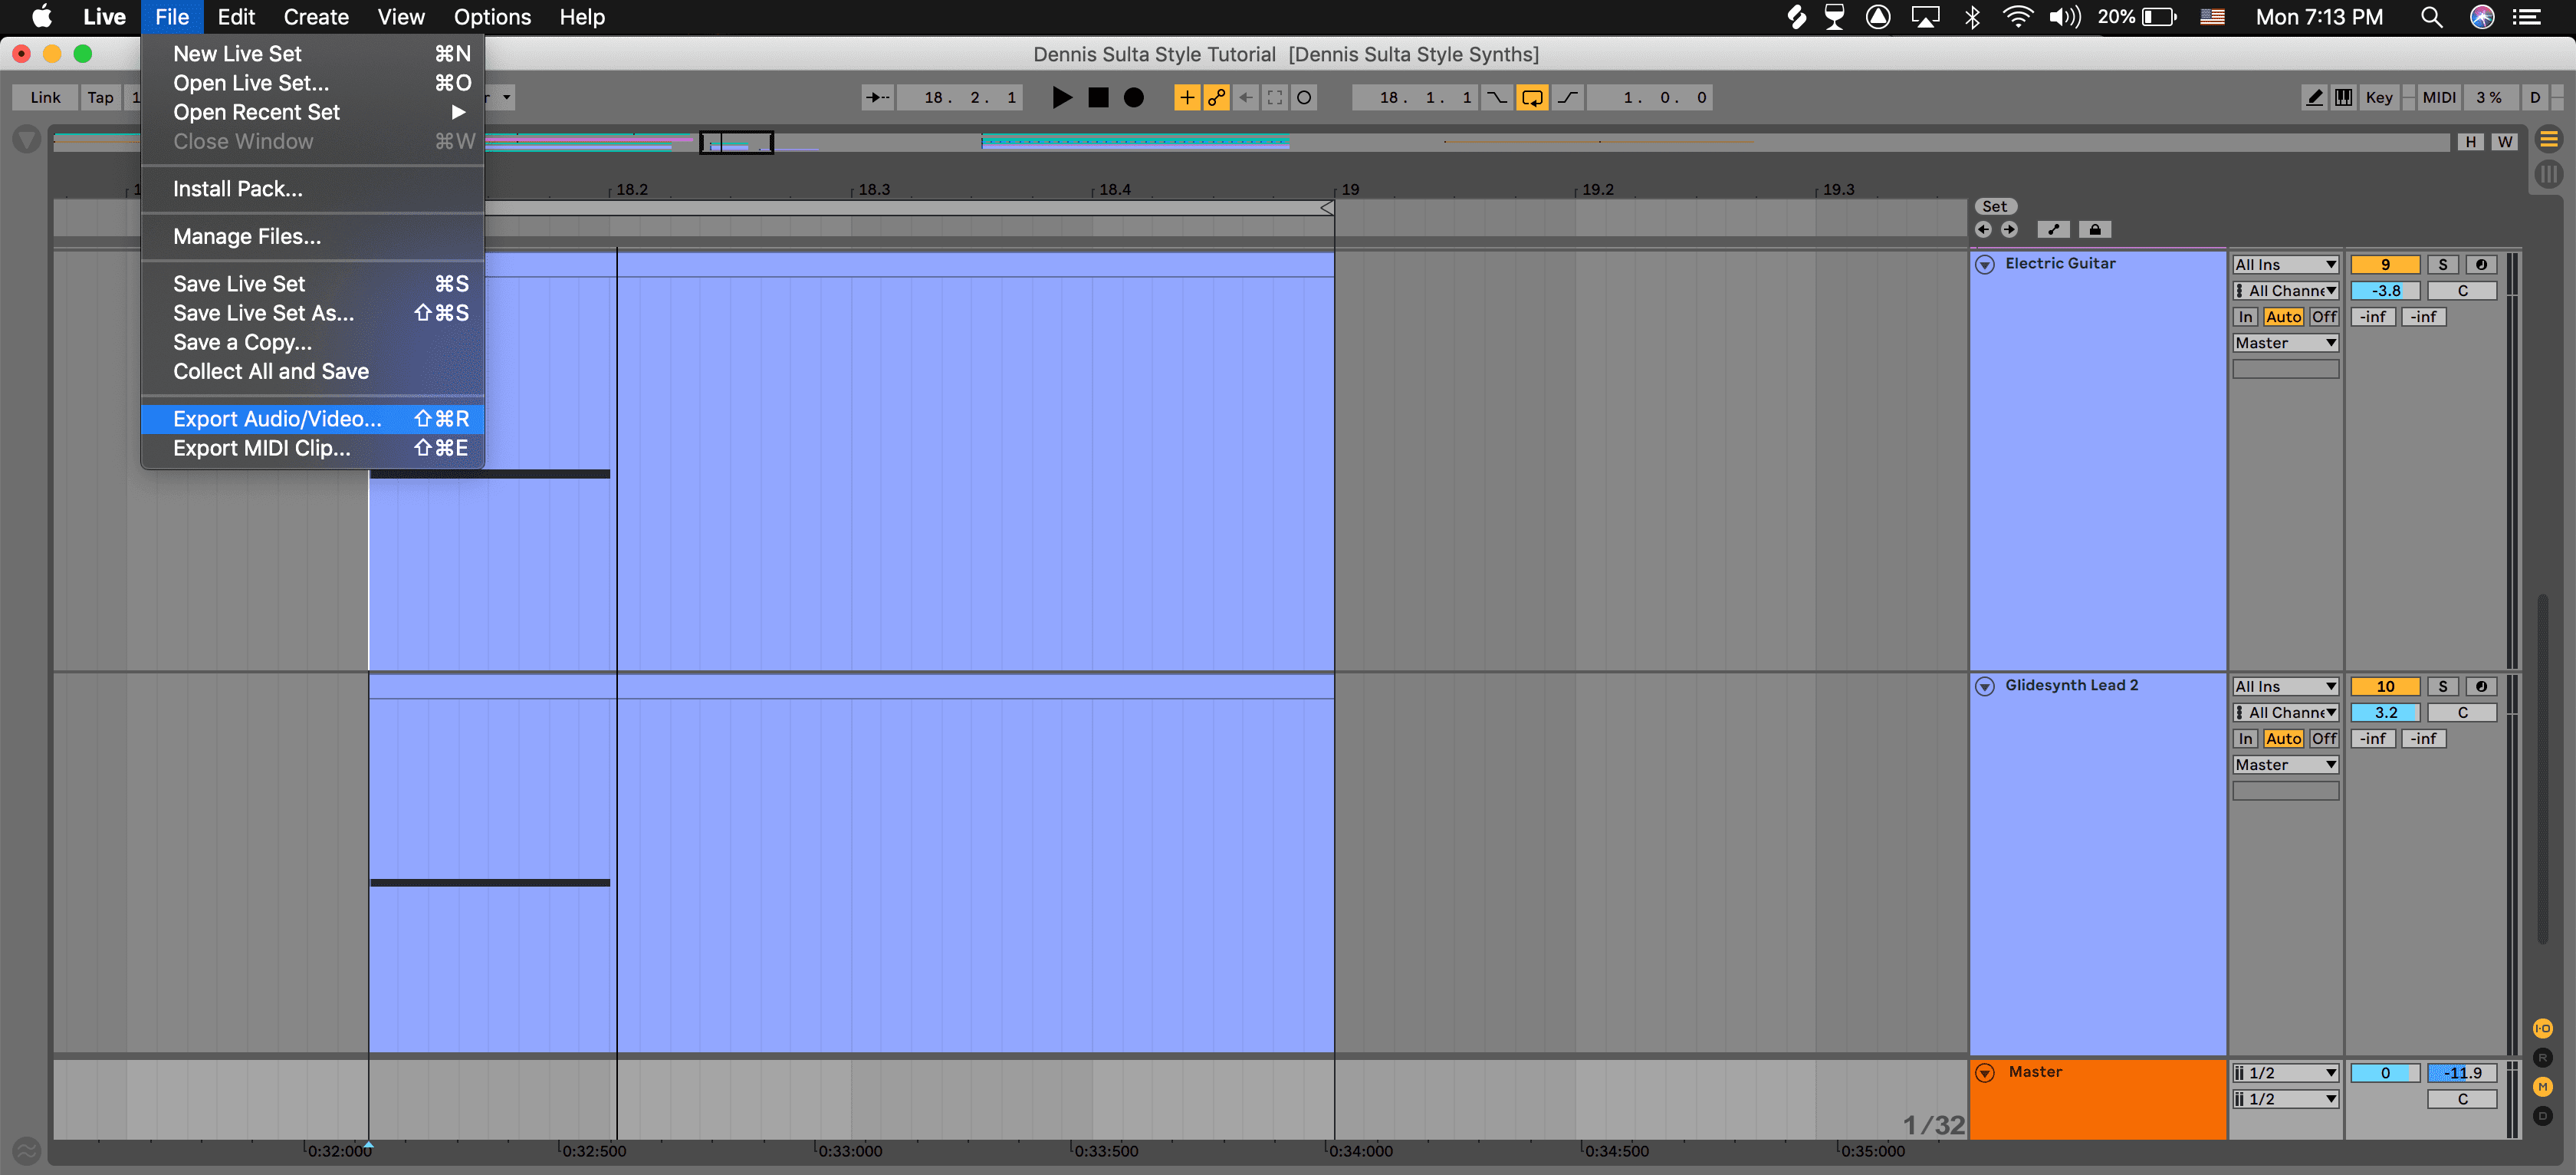
Task: Switch to Session view via horizontal-lines icon
Action: pos(2548,139)
